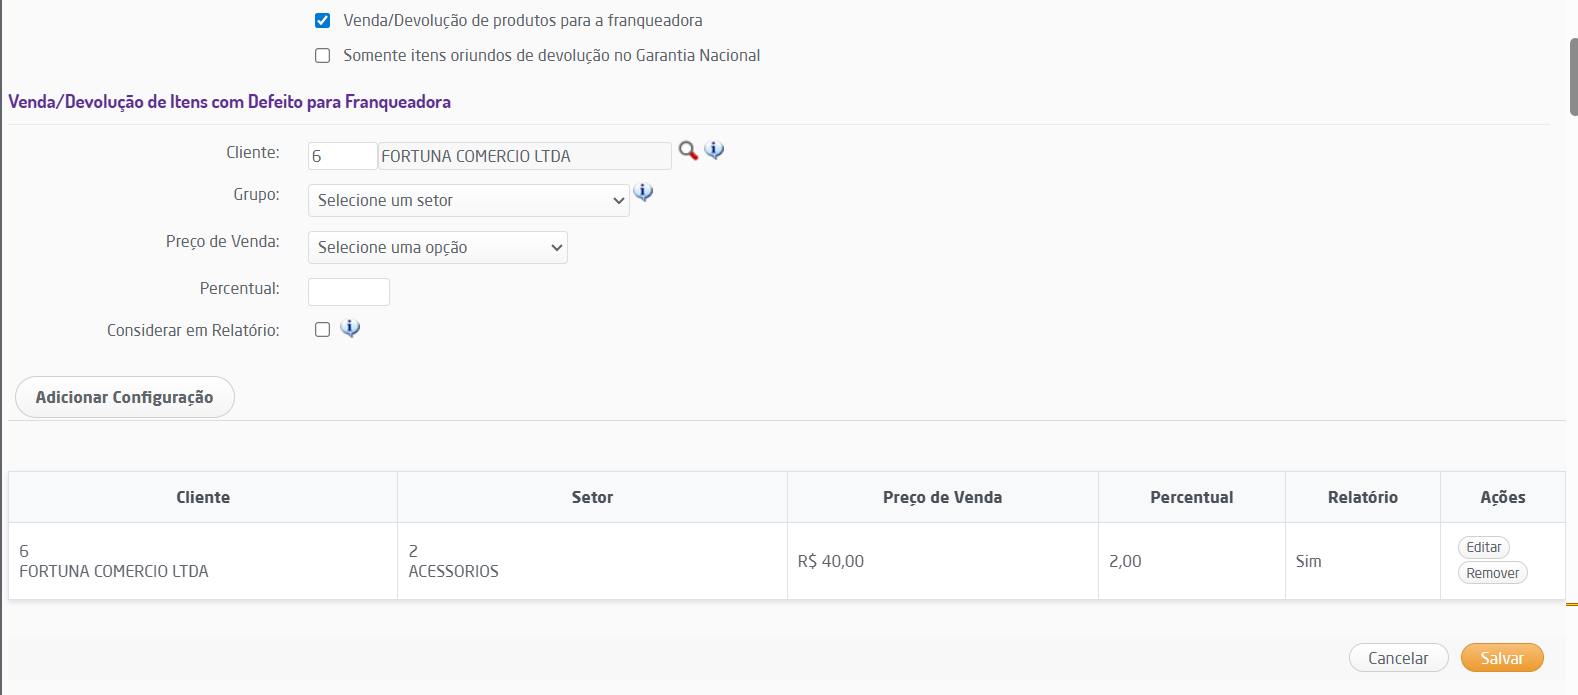Tick the Considerar em Relatório checkbox
This screenshot has height=695, width=1578.
tap(322, 330)
